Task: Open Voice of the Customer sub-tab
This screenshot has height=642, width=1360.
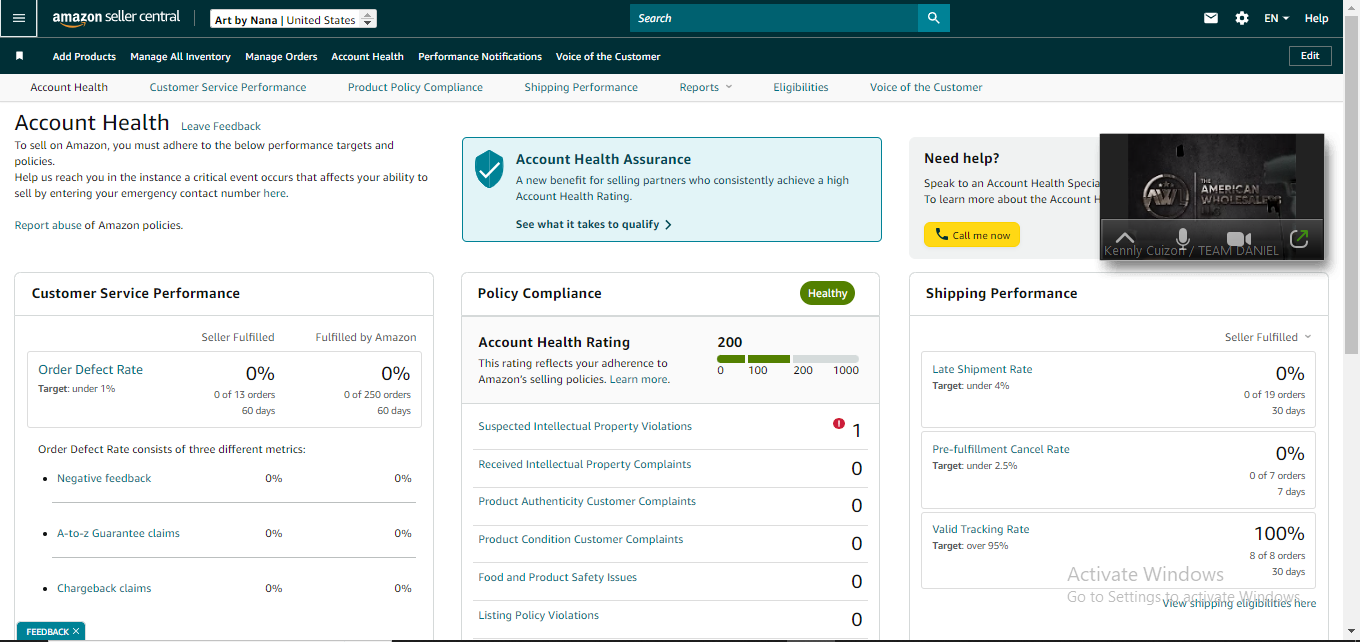Action: [x=926, y=87]
